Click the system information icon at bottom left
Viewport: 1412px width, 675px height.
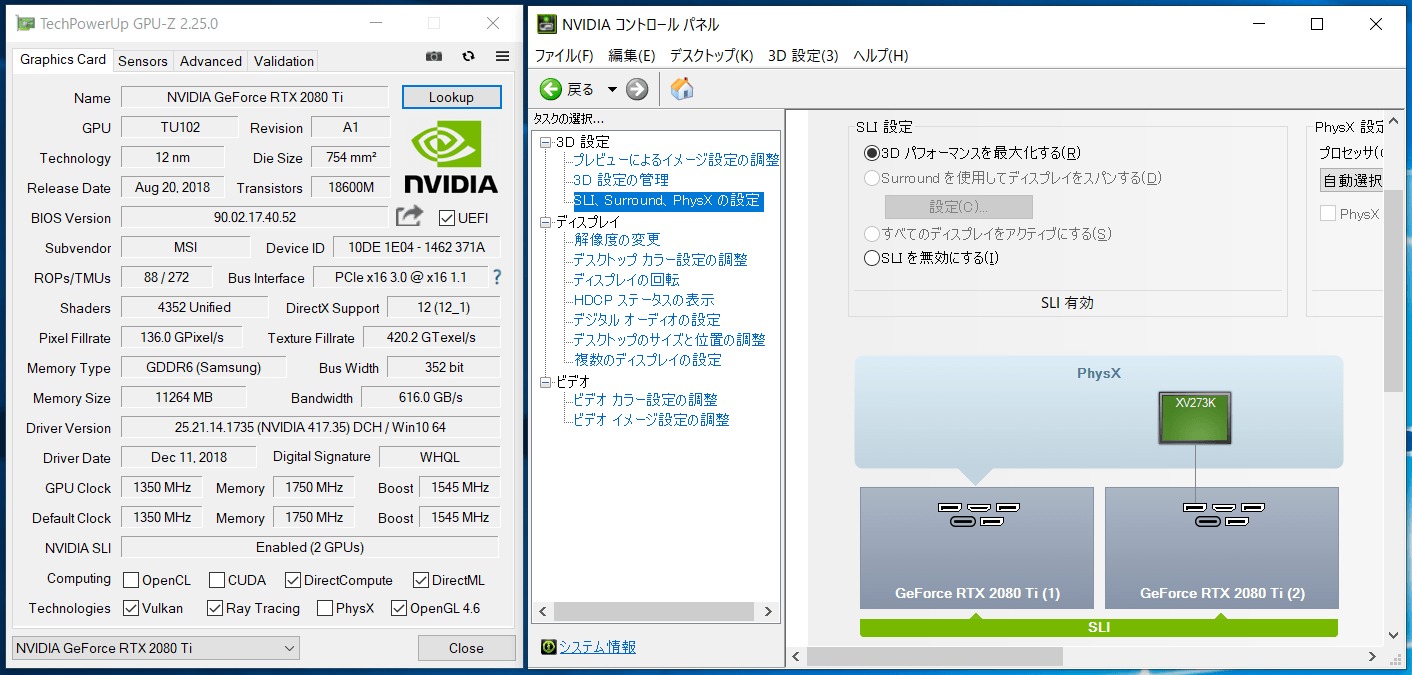click(548, 647)
